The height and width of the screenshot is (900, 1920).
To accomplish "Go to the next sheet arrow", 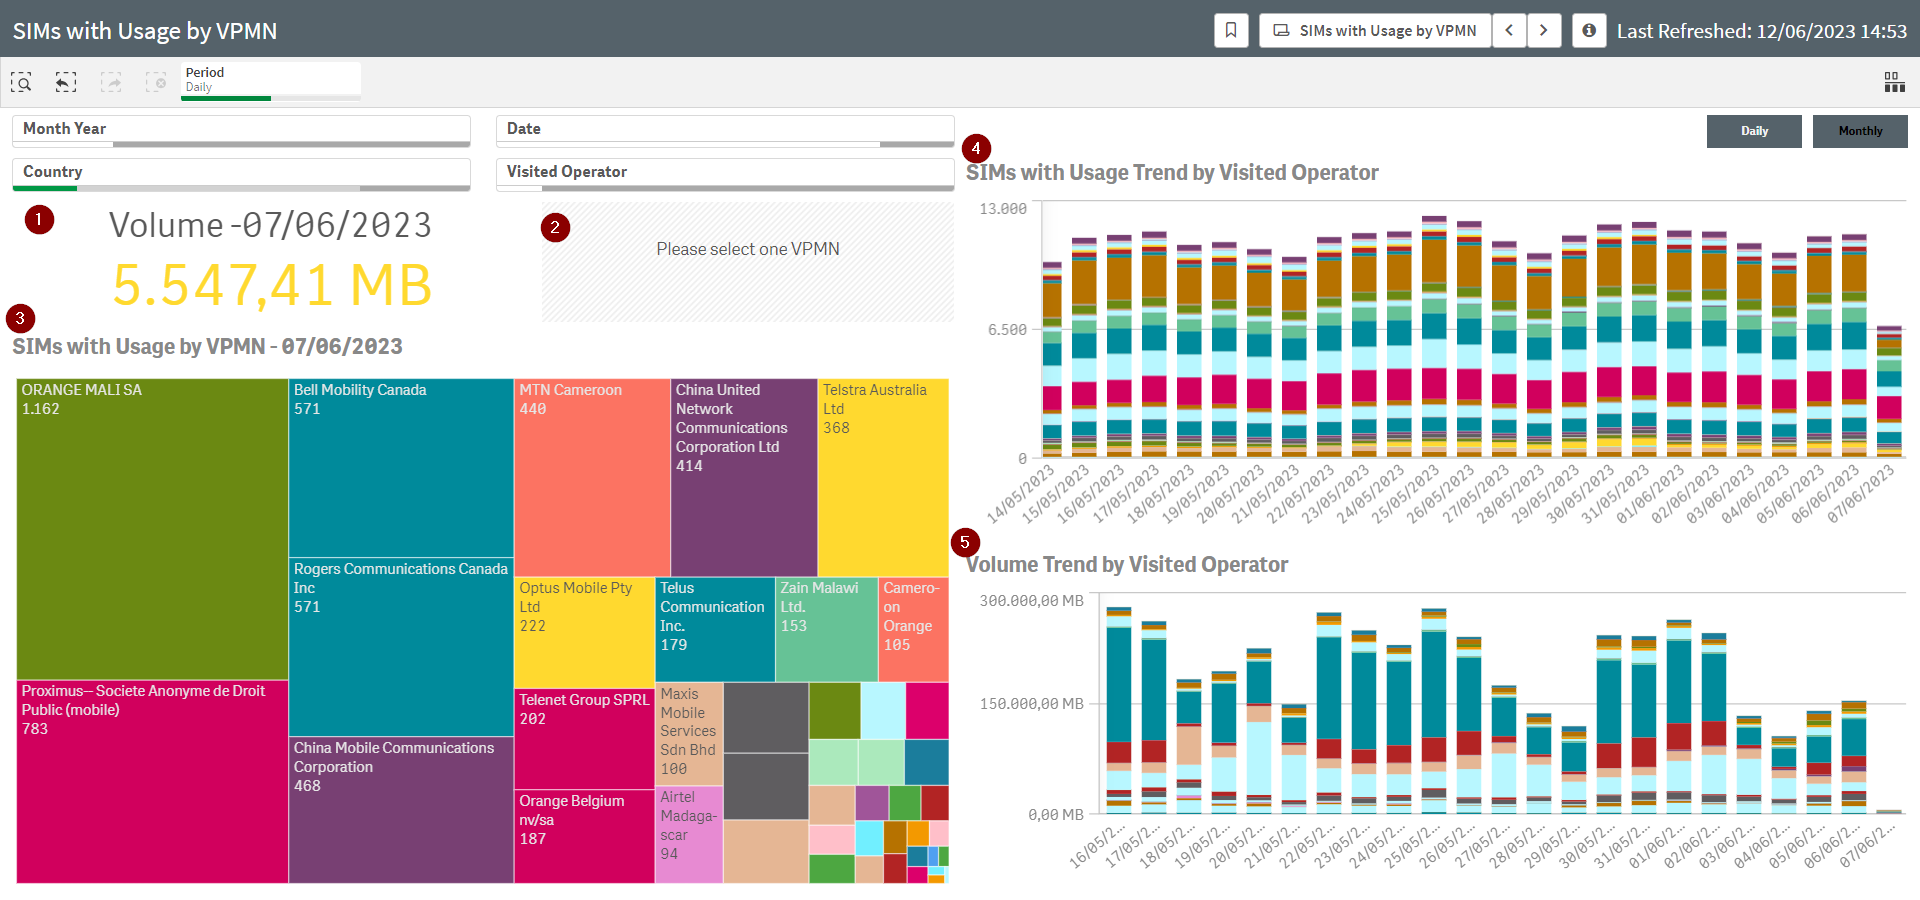I will point(1544,31).
